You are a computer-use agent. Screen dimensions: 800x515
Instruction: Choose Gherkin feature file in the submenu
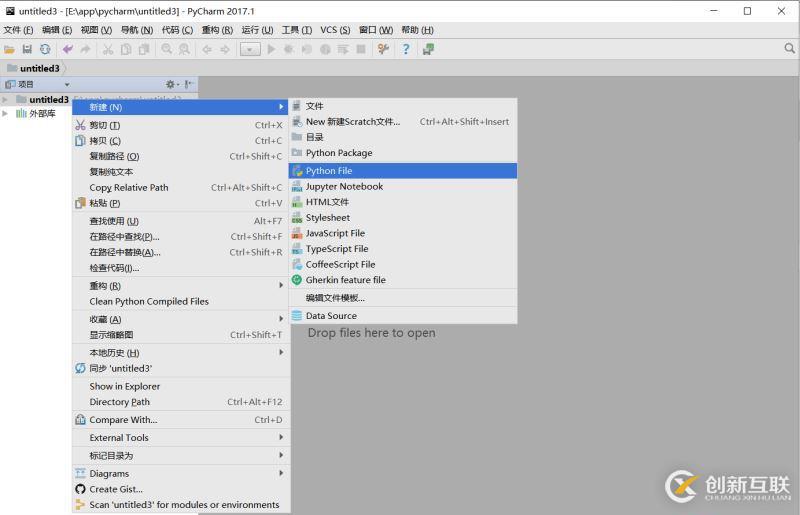(403, 280)
